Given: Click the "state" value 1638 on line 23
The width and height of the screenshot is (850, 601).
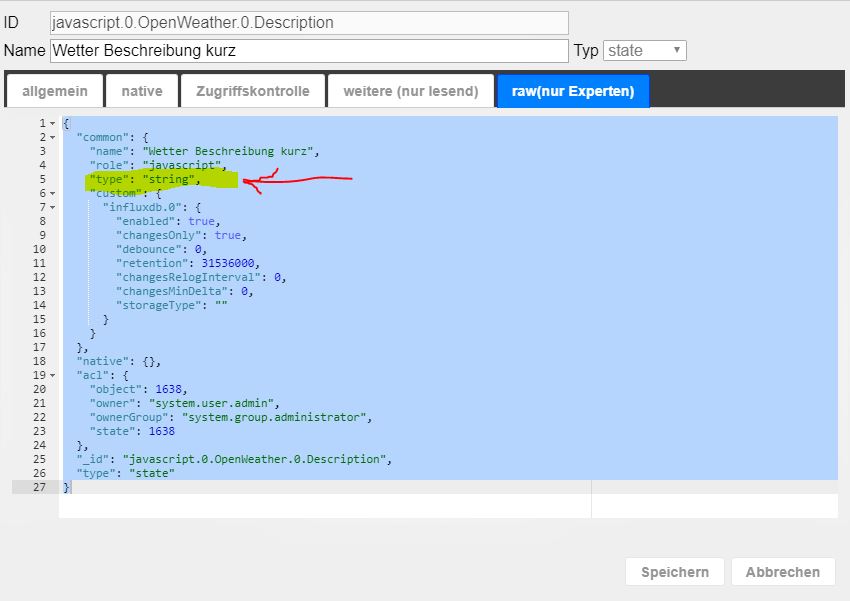Looking at the screenshot, I should pyautogui.click(x=162, y=431).
